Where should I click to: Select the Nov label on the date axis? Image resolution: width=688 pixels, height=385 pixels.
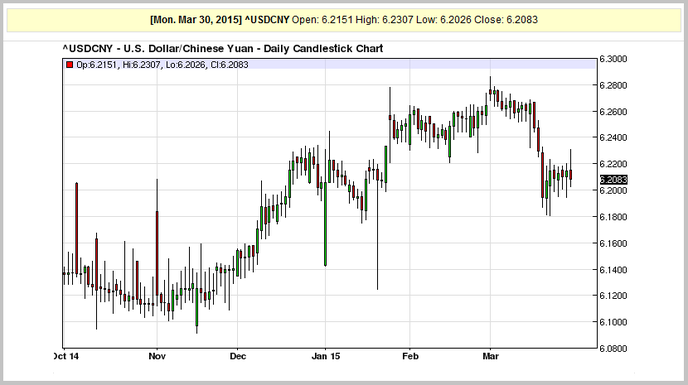pyautogui.click(x=157, y=356)
